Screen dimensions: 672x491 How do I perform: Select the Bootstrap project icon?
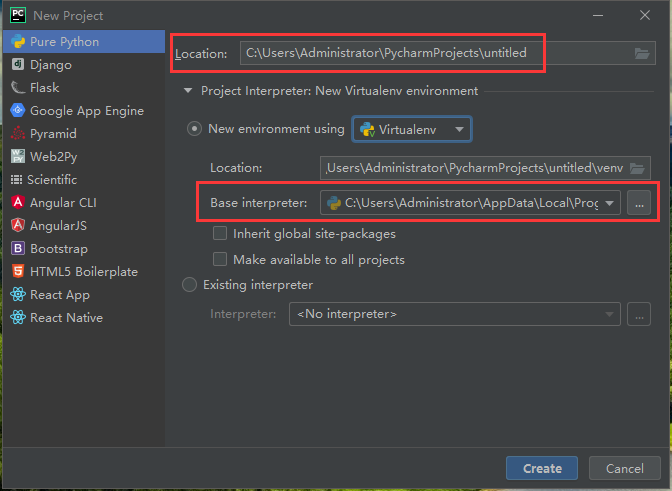[18, 249]
